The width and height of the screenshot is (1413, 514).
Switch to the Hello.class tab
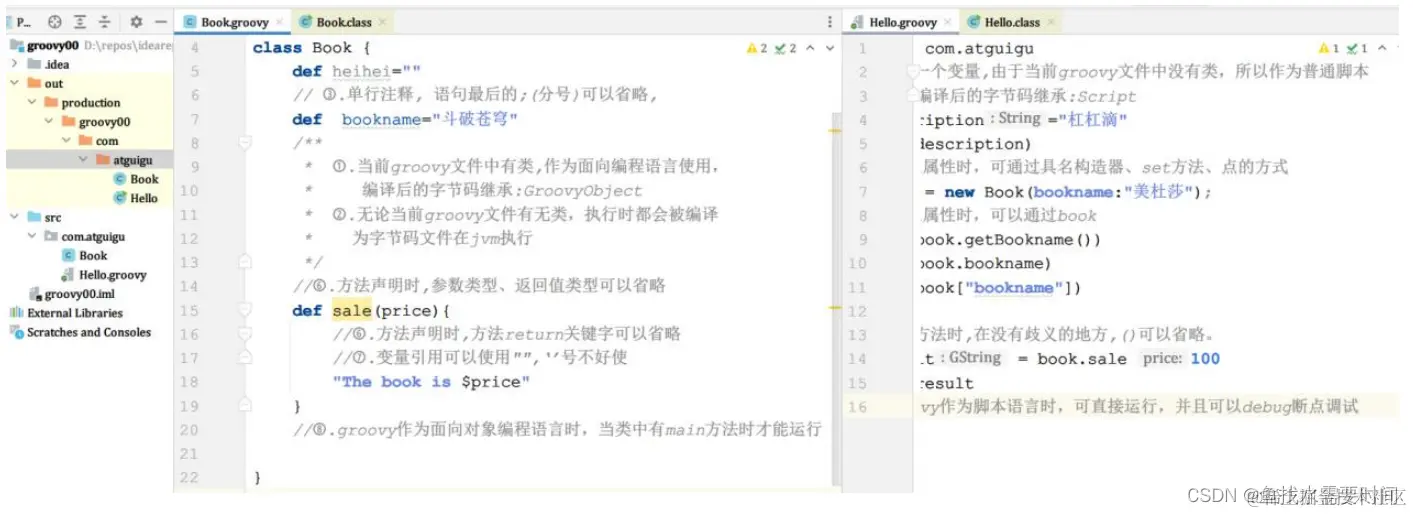1011,22
